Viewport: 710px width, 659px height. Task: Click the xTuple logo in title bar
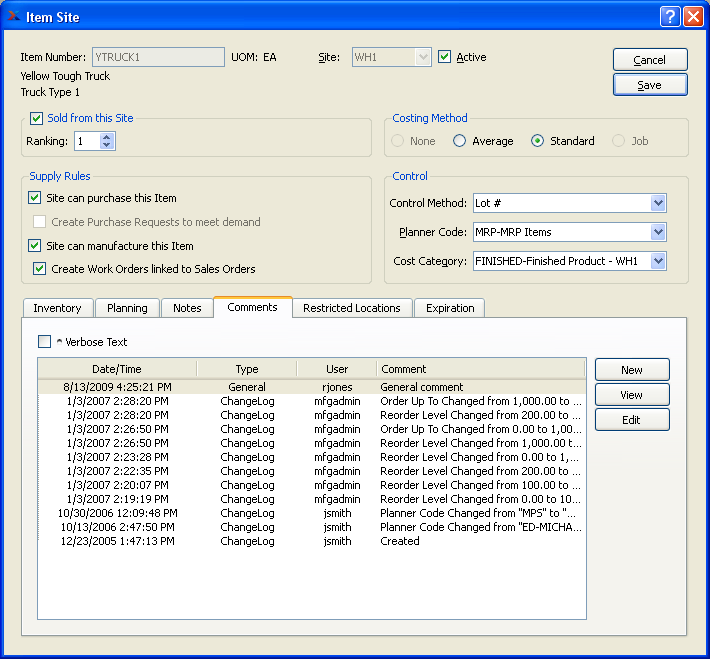click(13, 16)
